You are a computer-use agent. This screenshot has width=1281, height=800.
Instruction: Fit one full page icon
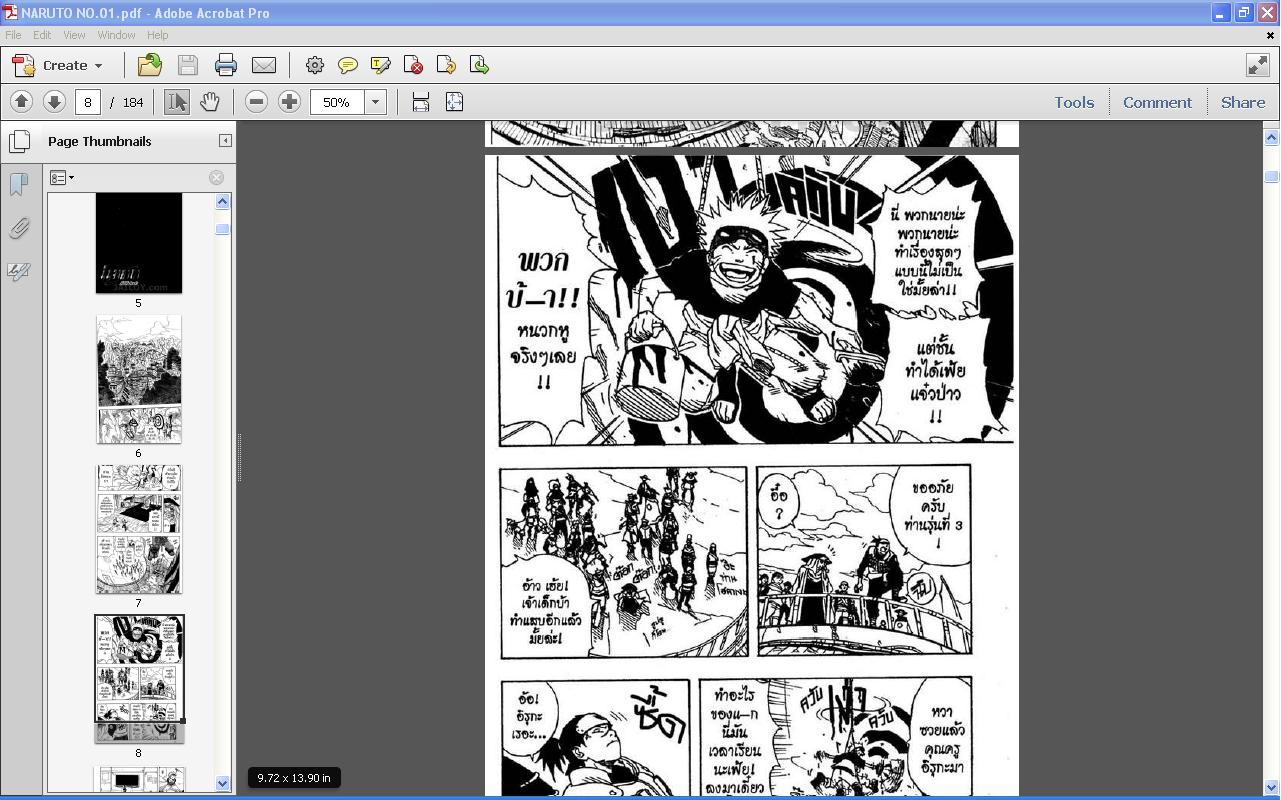click(454, 102)
